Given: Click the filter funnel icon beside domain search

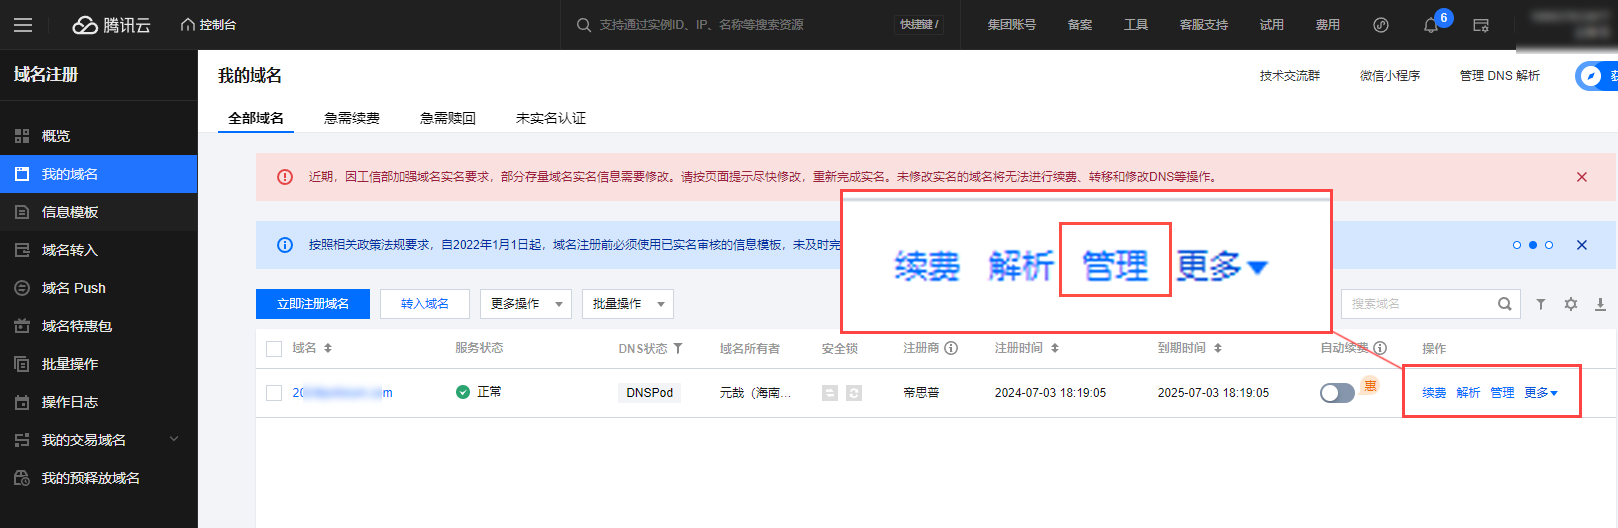Looking at the screenshot, I should 1541,304.
